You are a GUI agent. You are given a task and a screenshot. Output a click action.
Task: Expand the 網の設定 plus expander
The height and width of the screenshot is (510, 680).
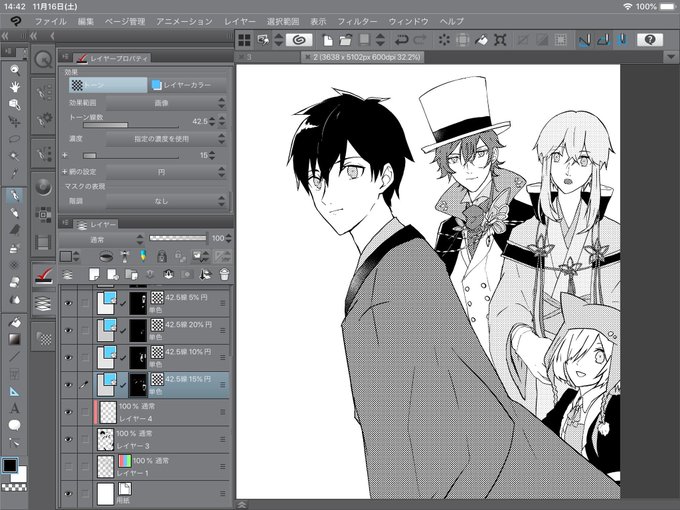(x=65, y=172)
